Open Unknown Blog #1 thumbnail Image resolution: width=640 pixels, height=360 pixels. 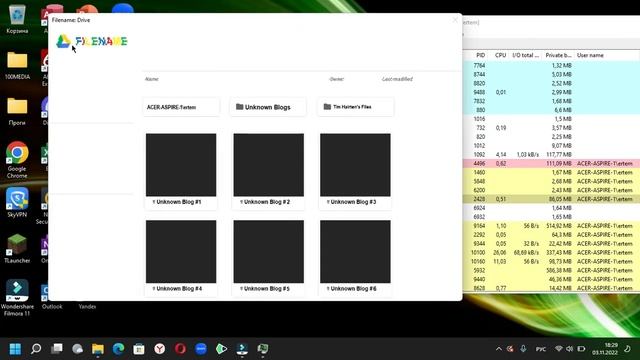click(x=181, y=165)
